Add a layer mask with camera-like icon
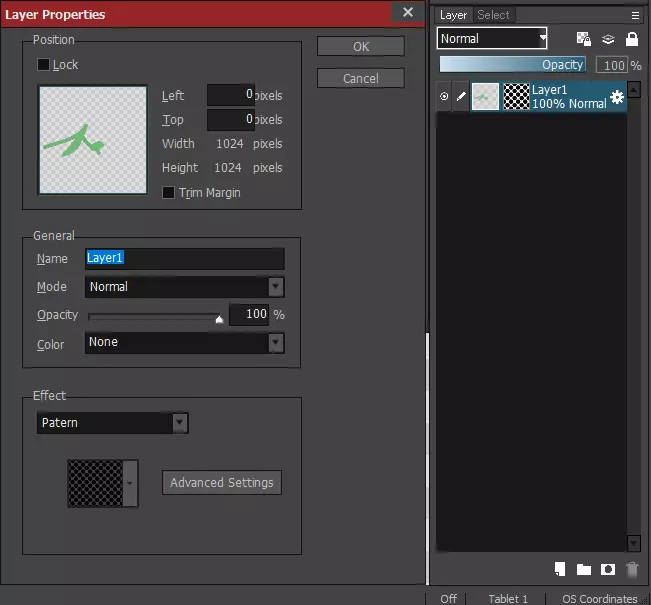651x605 pixels. [x=608, y=569]
